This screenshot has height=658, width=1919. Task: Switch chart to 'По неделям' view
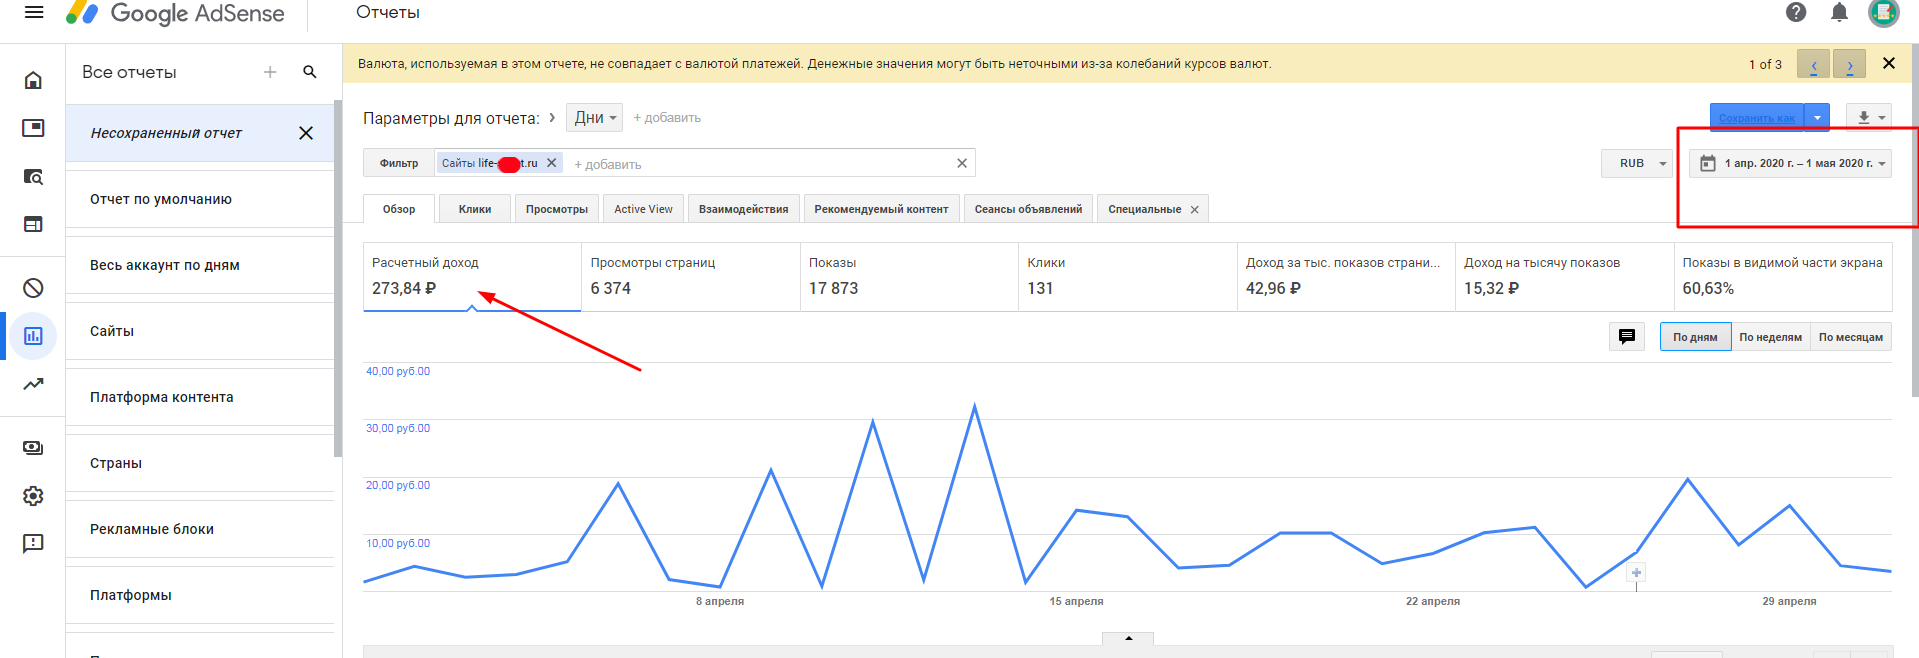1770,337
